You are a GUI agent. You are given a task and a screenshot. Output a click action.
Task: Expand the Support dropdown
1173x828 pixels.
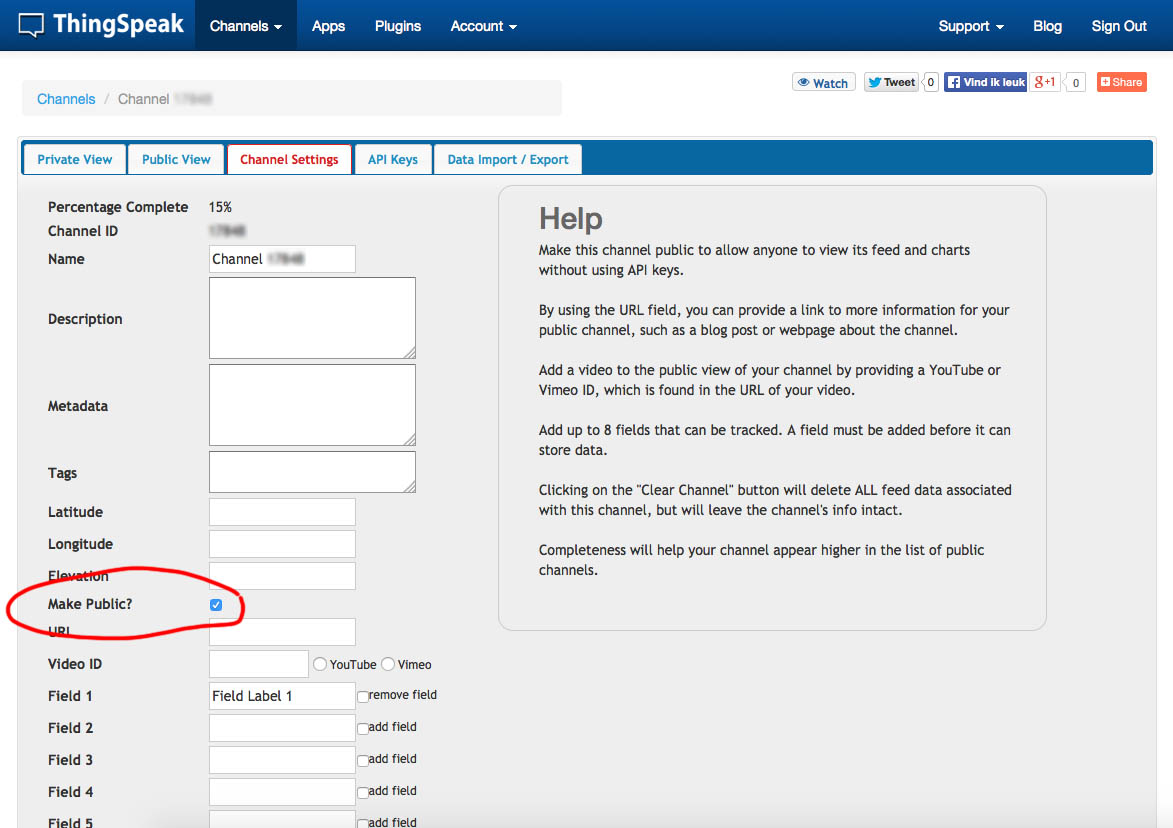coord(970,26)
